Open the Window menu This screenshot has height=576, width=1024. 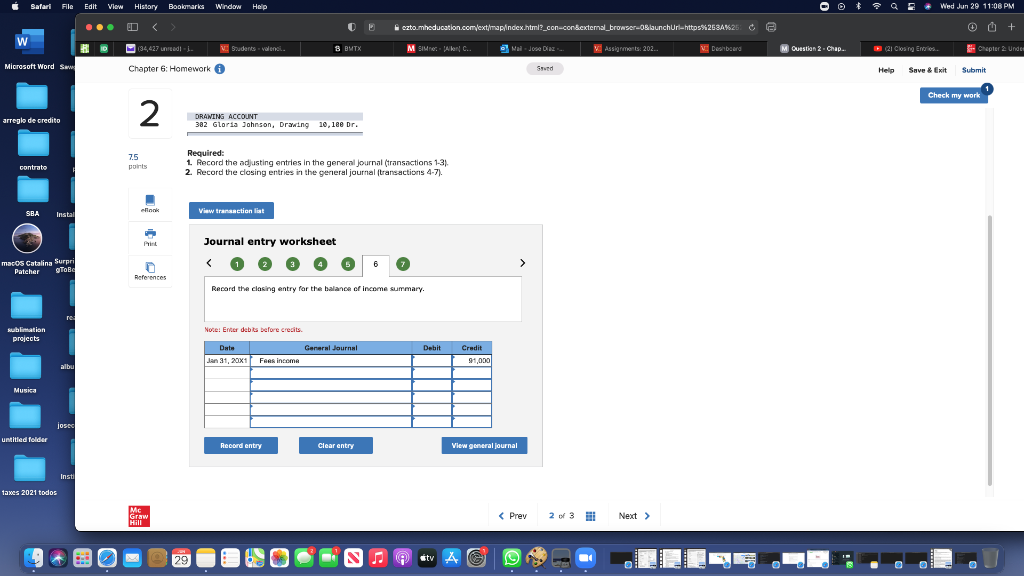[x=228, y=7]
